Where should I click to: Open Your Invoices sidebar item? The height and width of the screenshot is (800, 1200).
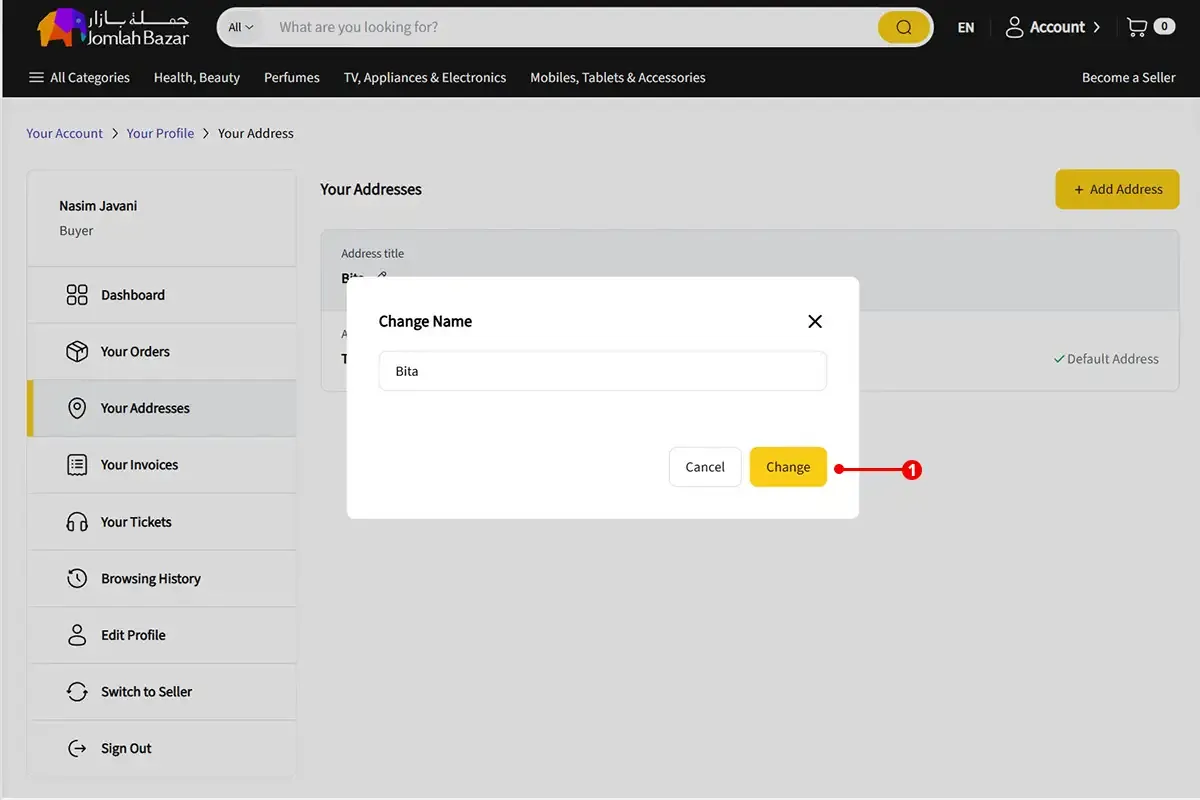tap(139, 465)
